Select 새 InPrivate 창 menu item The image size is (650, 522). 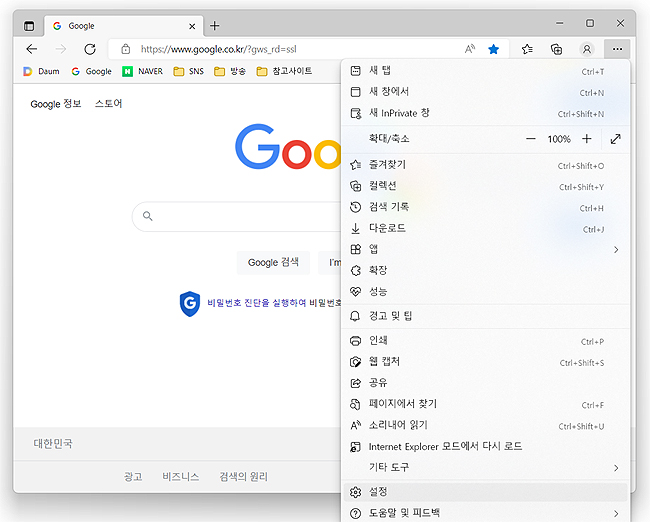tap(484, 113)
